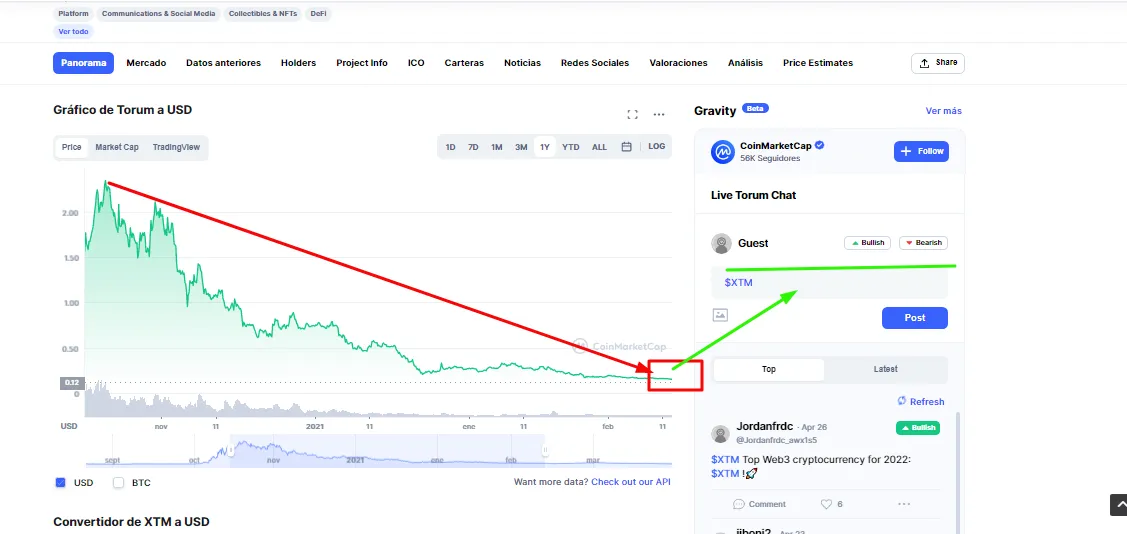Open Check out our API link

[631, 482]
